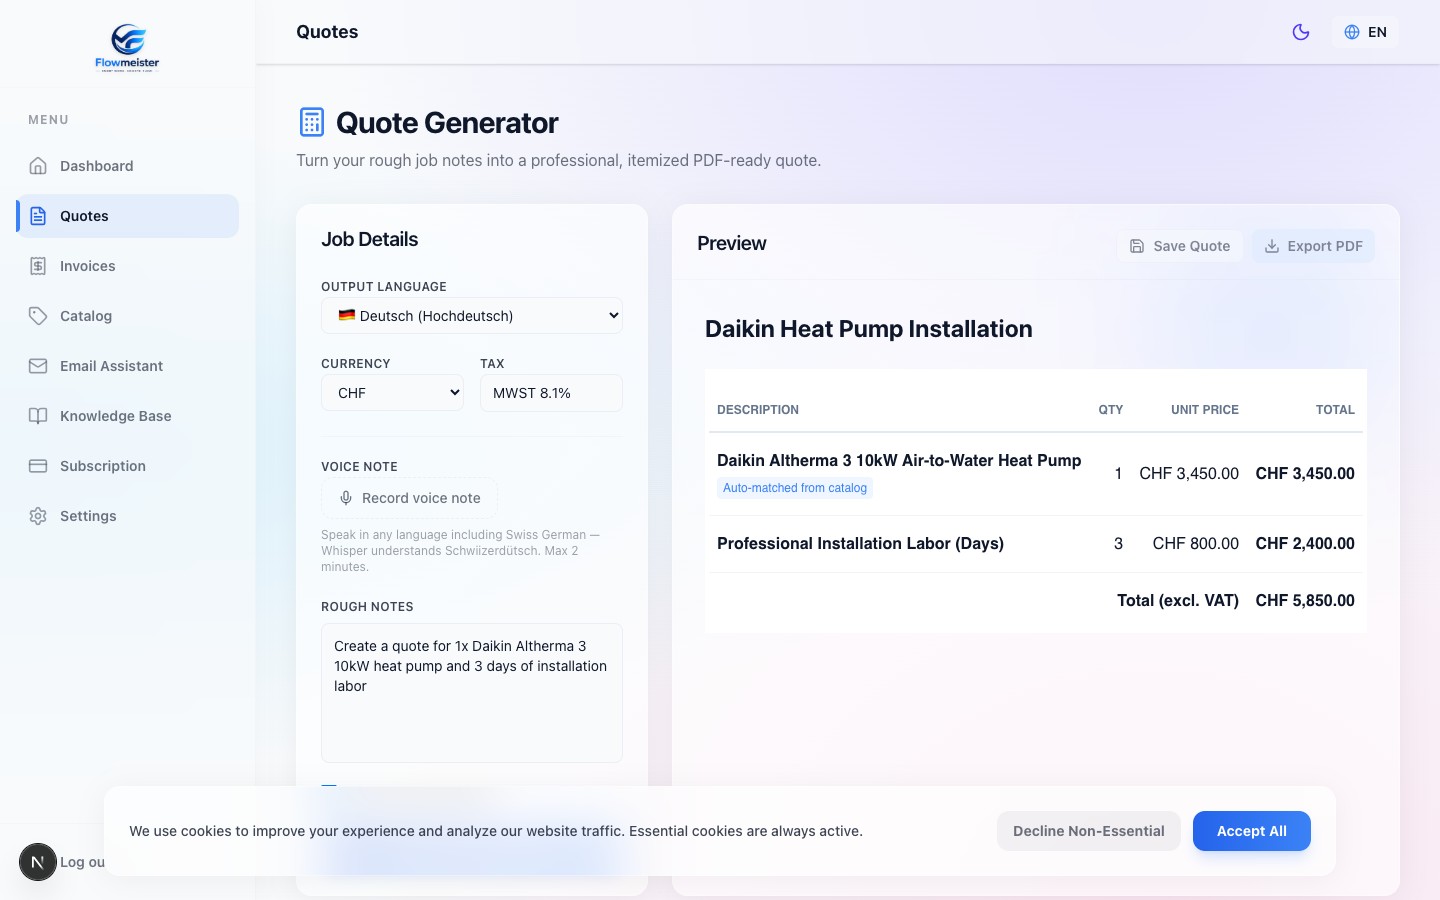Viewport: 1440px width, 900px height.
Task: Click the CHF 3,450.00 unit price cell
Action: click(1189, 473)
